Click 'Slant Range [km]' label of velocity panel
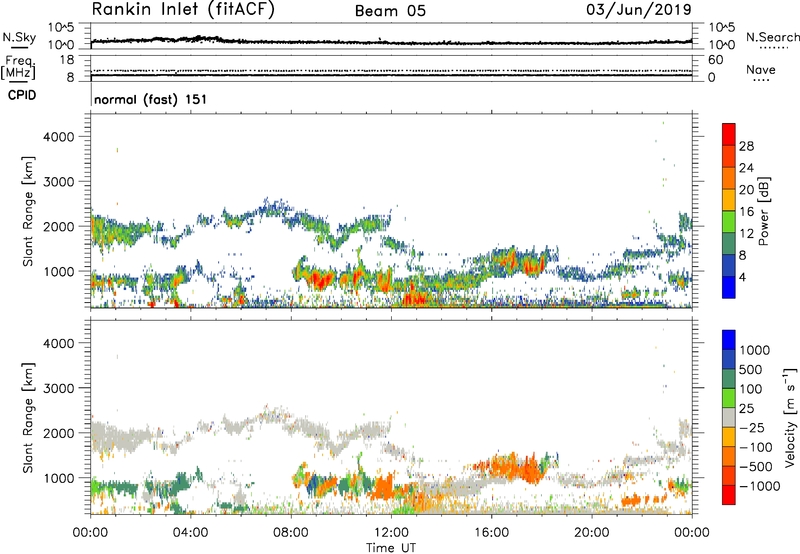 pos(28,417)
